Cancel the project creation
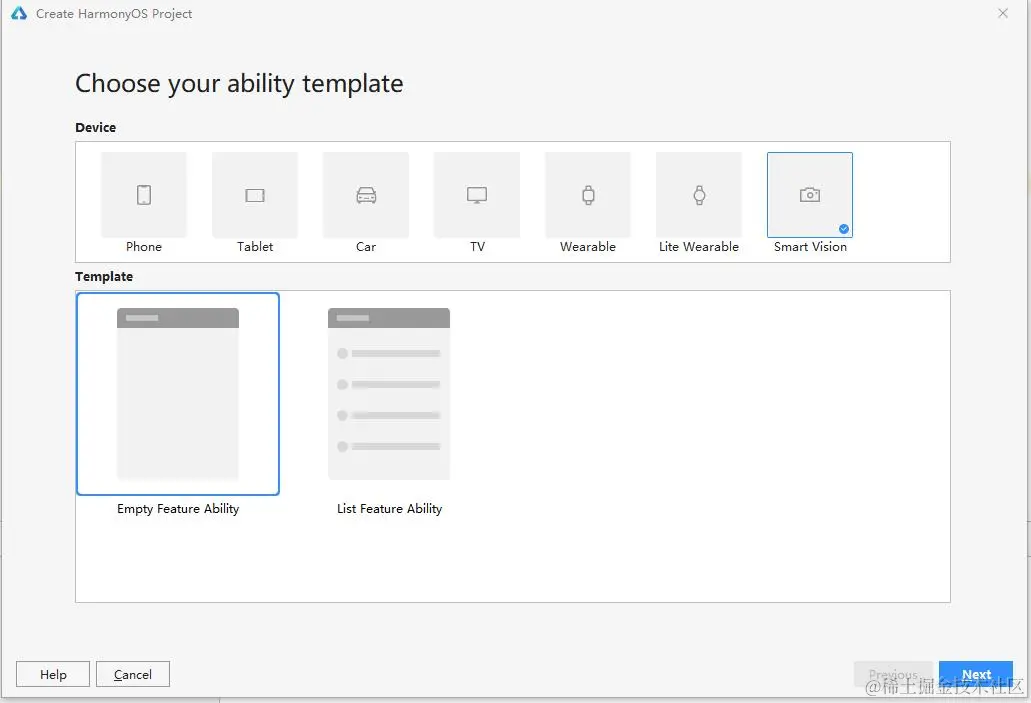 coord(133,674)
